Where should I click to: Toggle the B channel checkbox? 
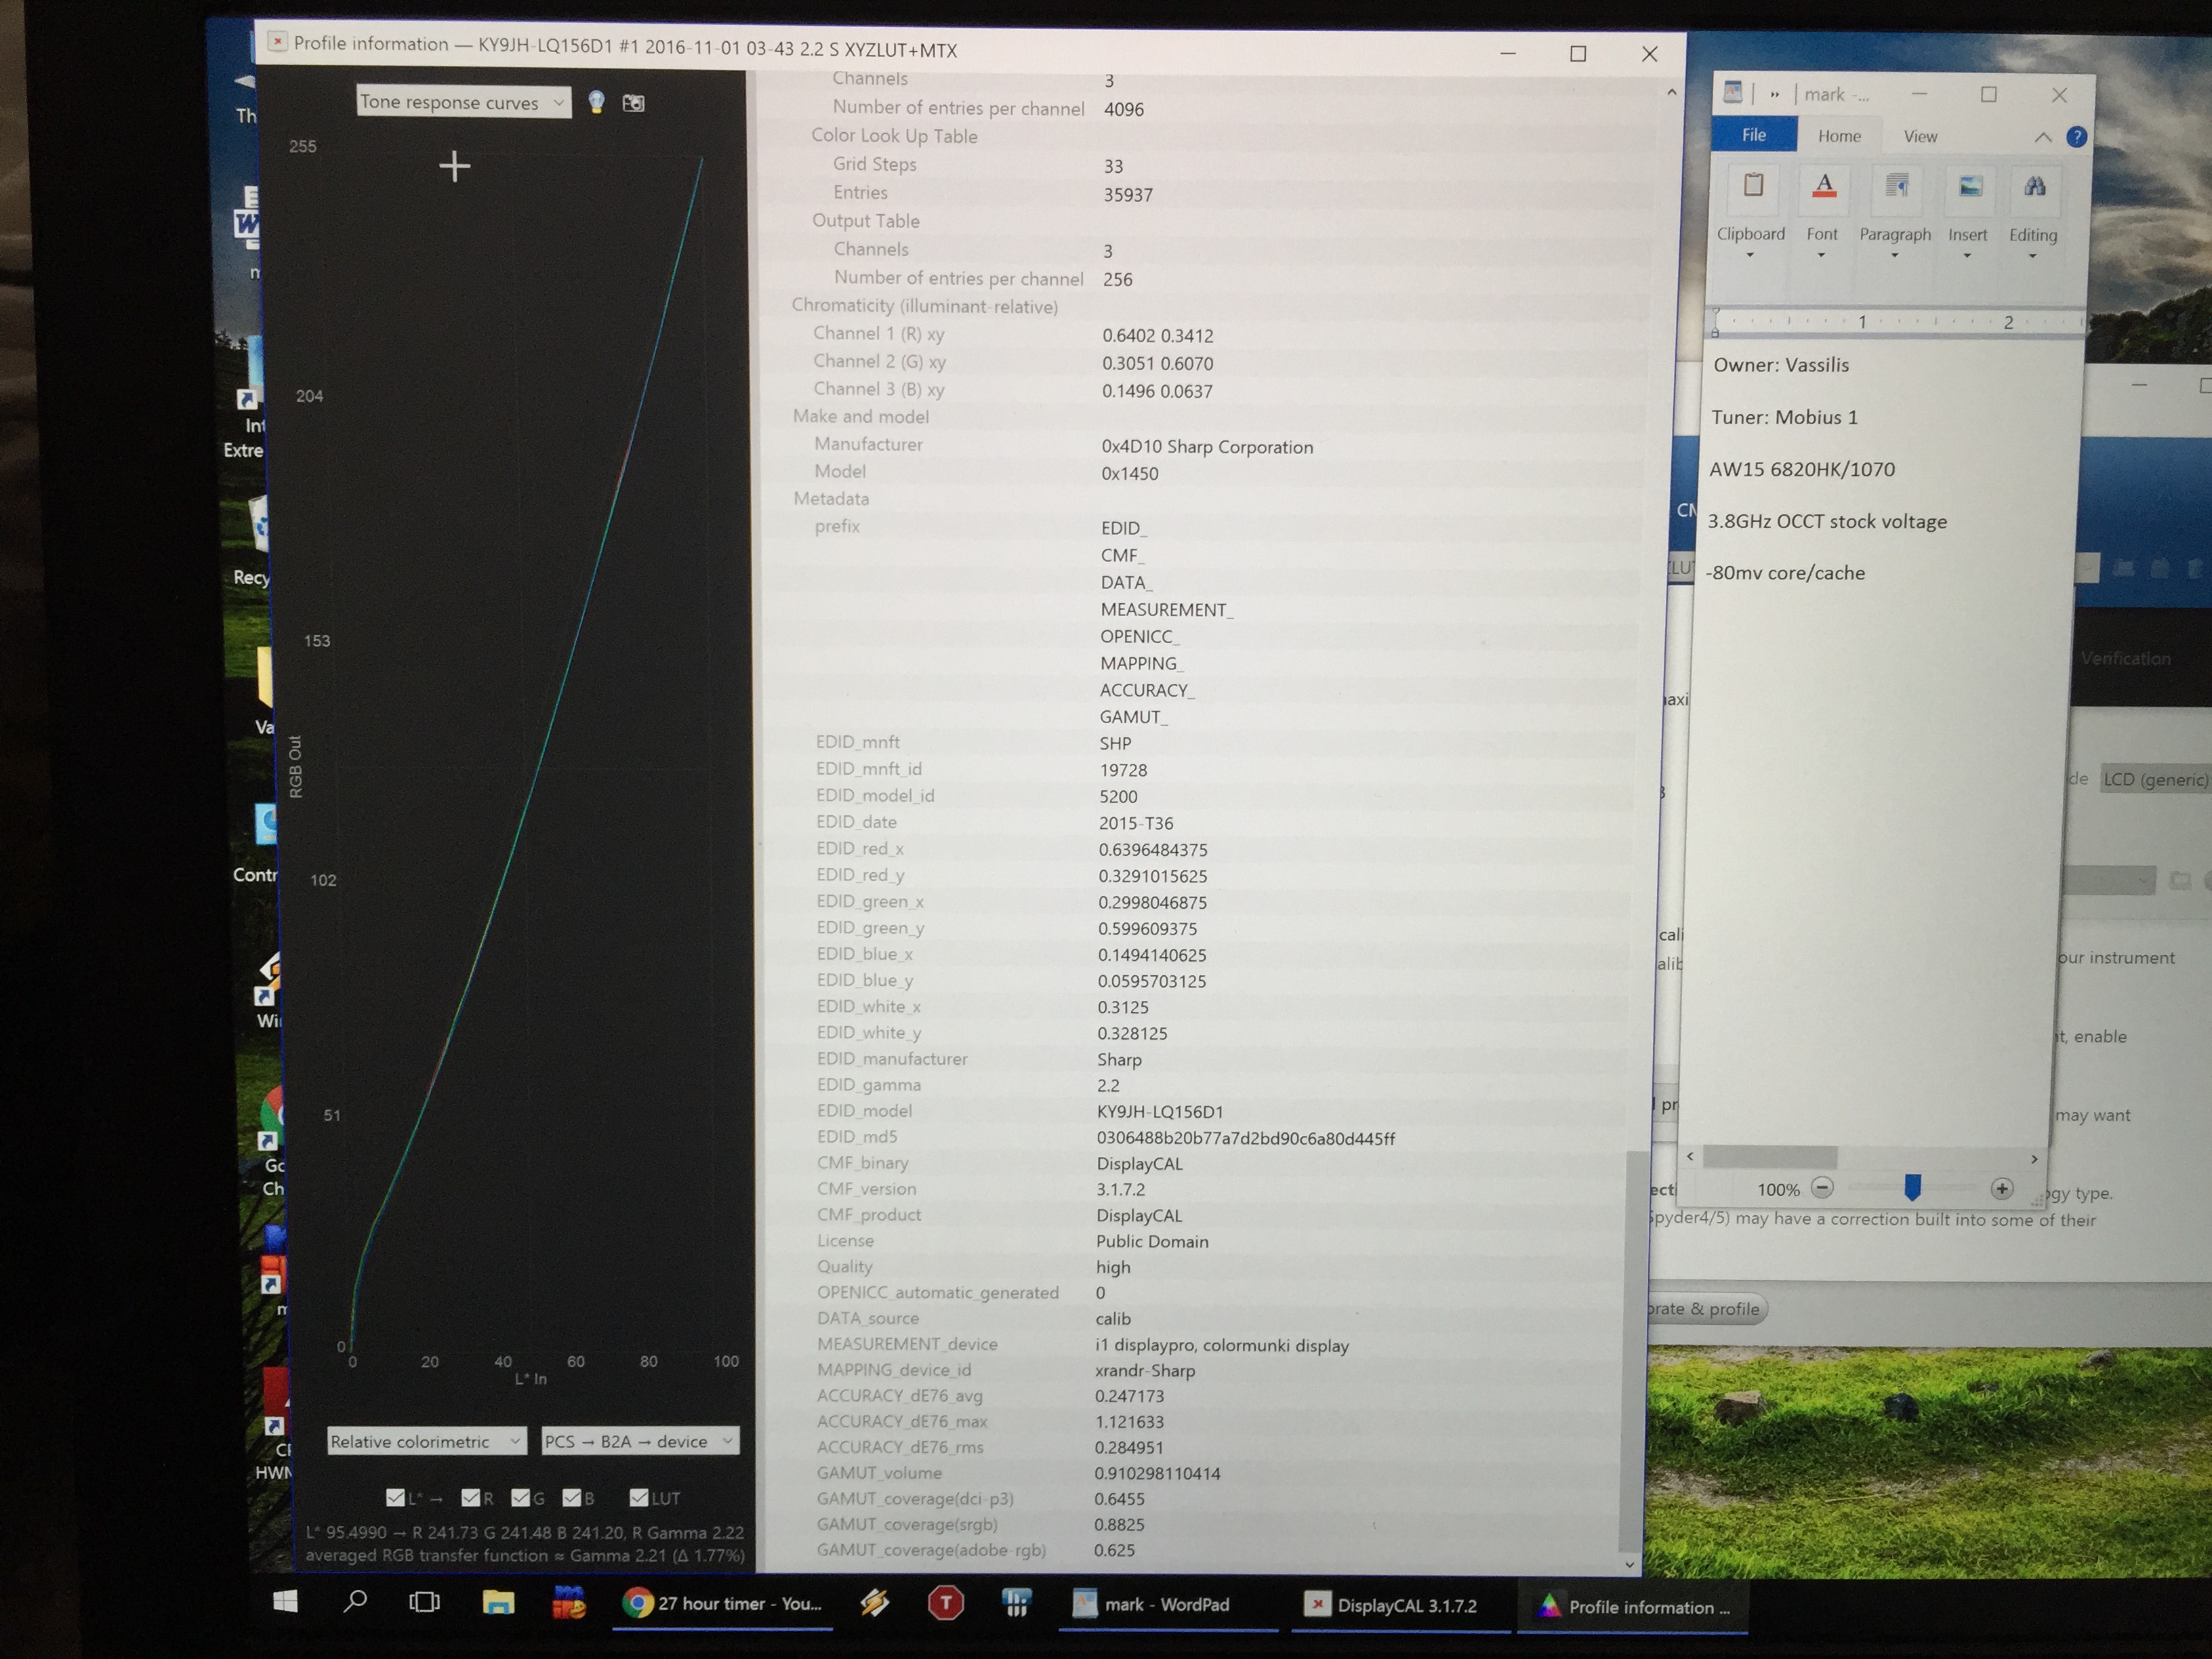(x=572, y=1497)
